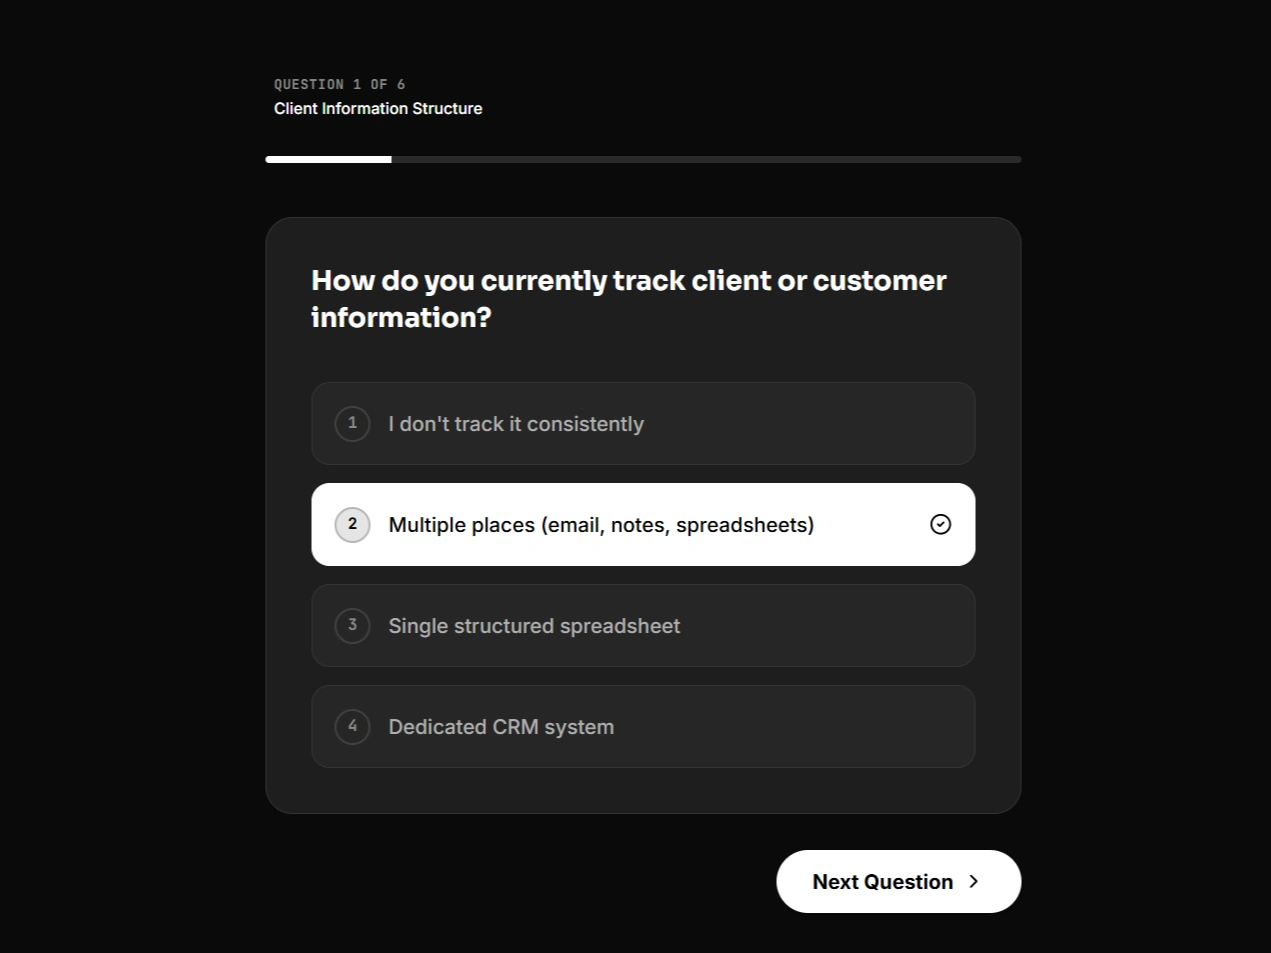The height and width of the screenshot is (953, 1271).
Task: Click the "Client Information Structure" heading
Action: click(378, 108)
